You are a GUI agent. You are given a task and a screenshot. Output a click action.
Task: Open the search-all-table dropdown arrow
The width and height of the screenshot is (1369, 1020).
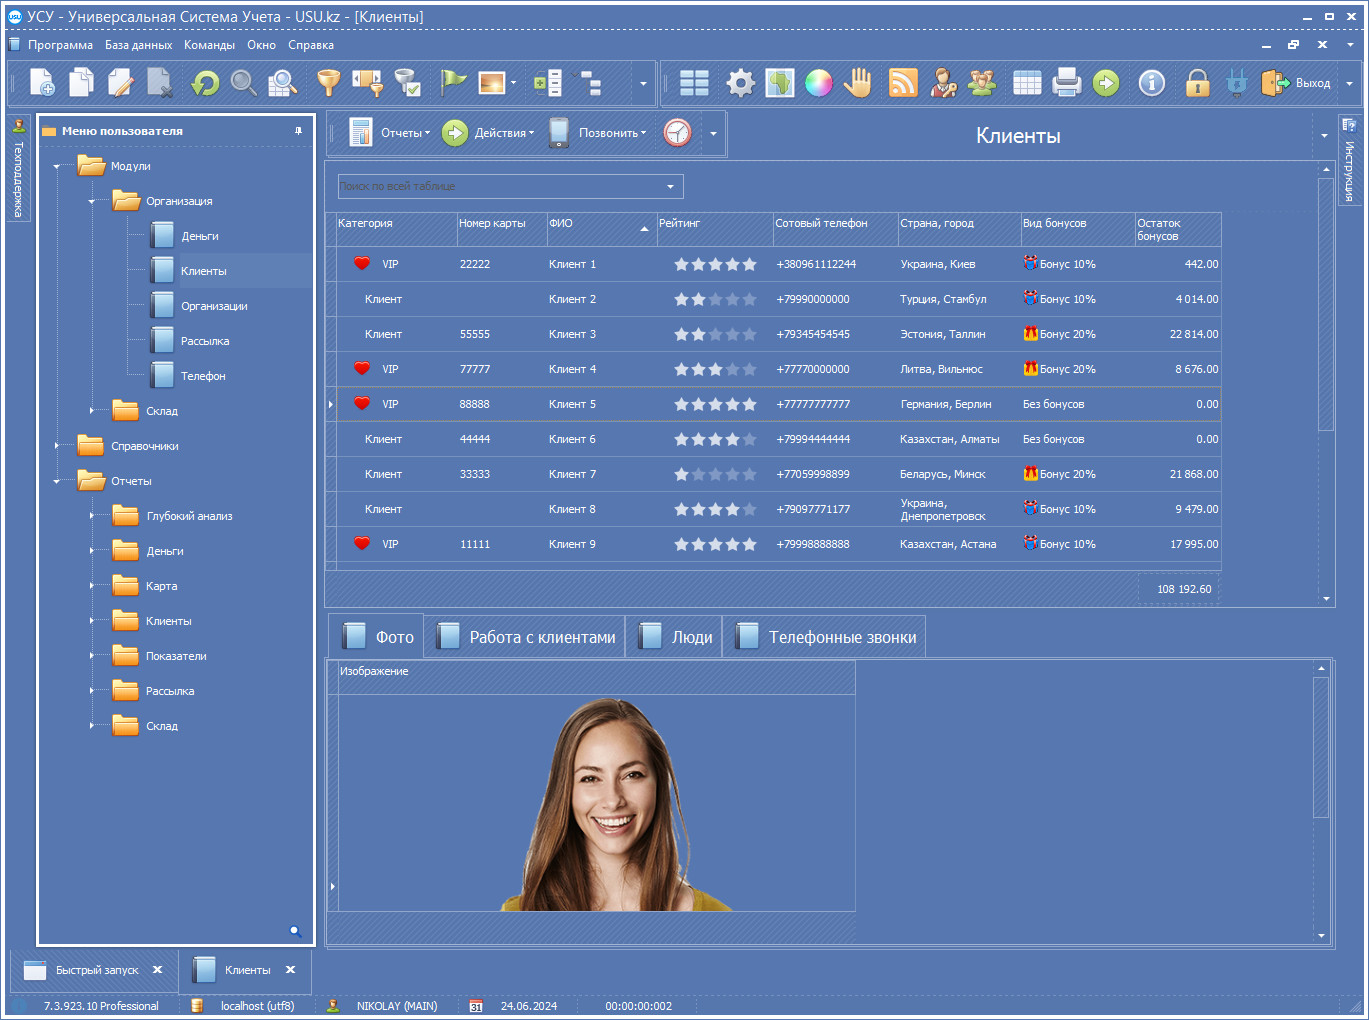(670, 187)
